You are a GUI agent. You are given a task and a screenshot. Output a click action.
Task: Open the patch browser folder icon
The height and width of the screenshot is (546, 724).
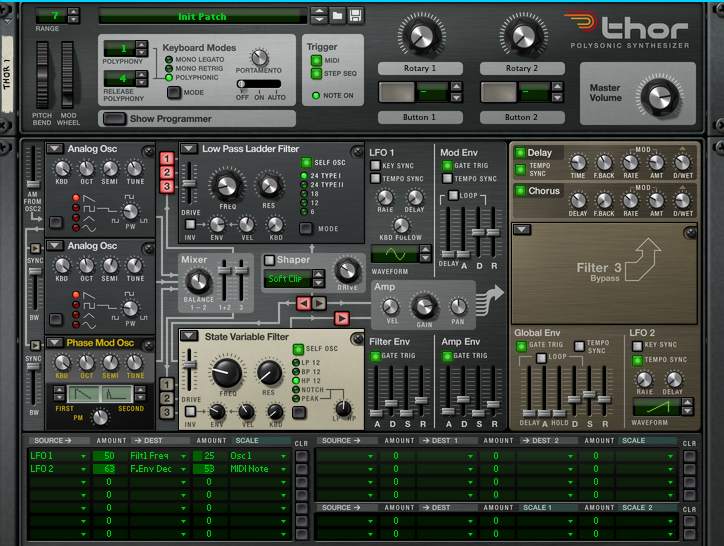(338, 16)
